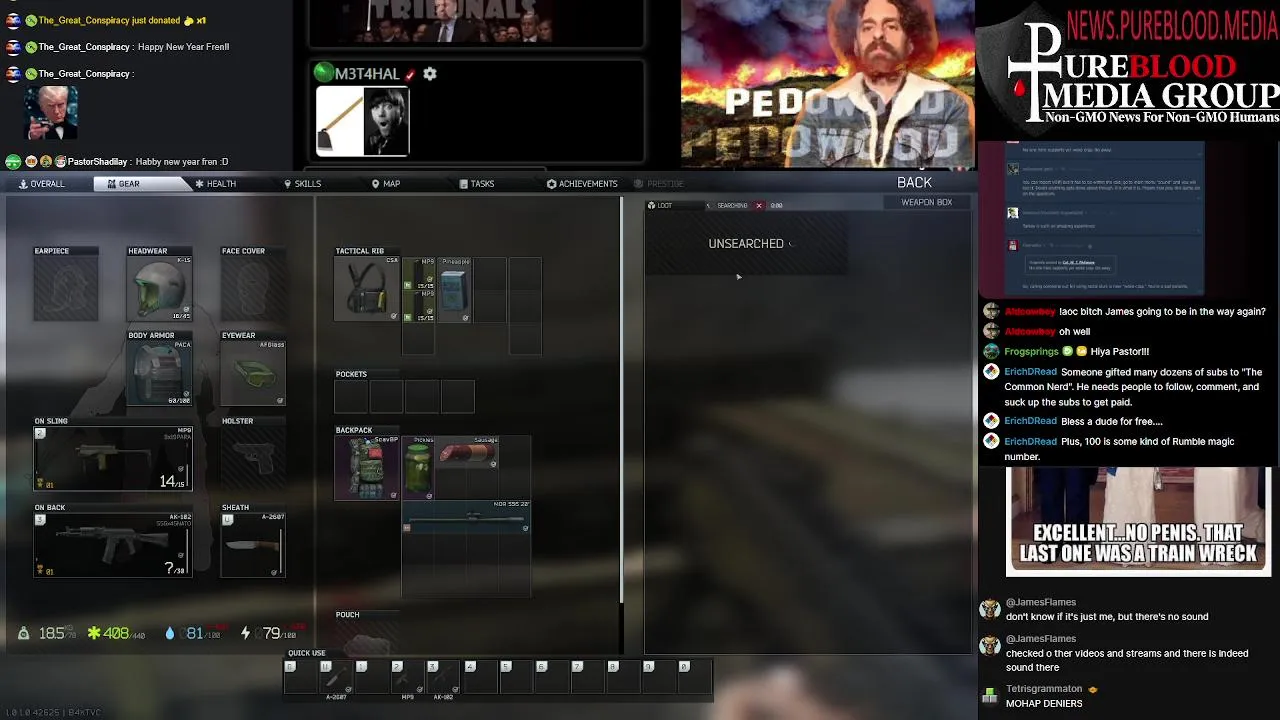Select quick use slot with A-2607 knife

(336, 677)
